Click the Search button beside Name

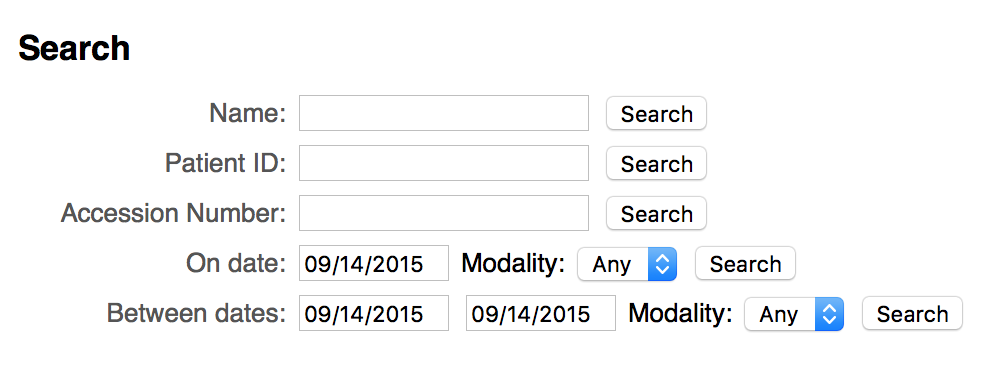[x=656, y=113]
